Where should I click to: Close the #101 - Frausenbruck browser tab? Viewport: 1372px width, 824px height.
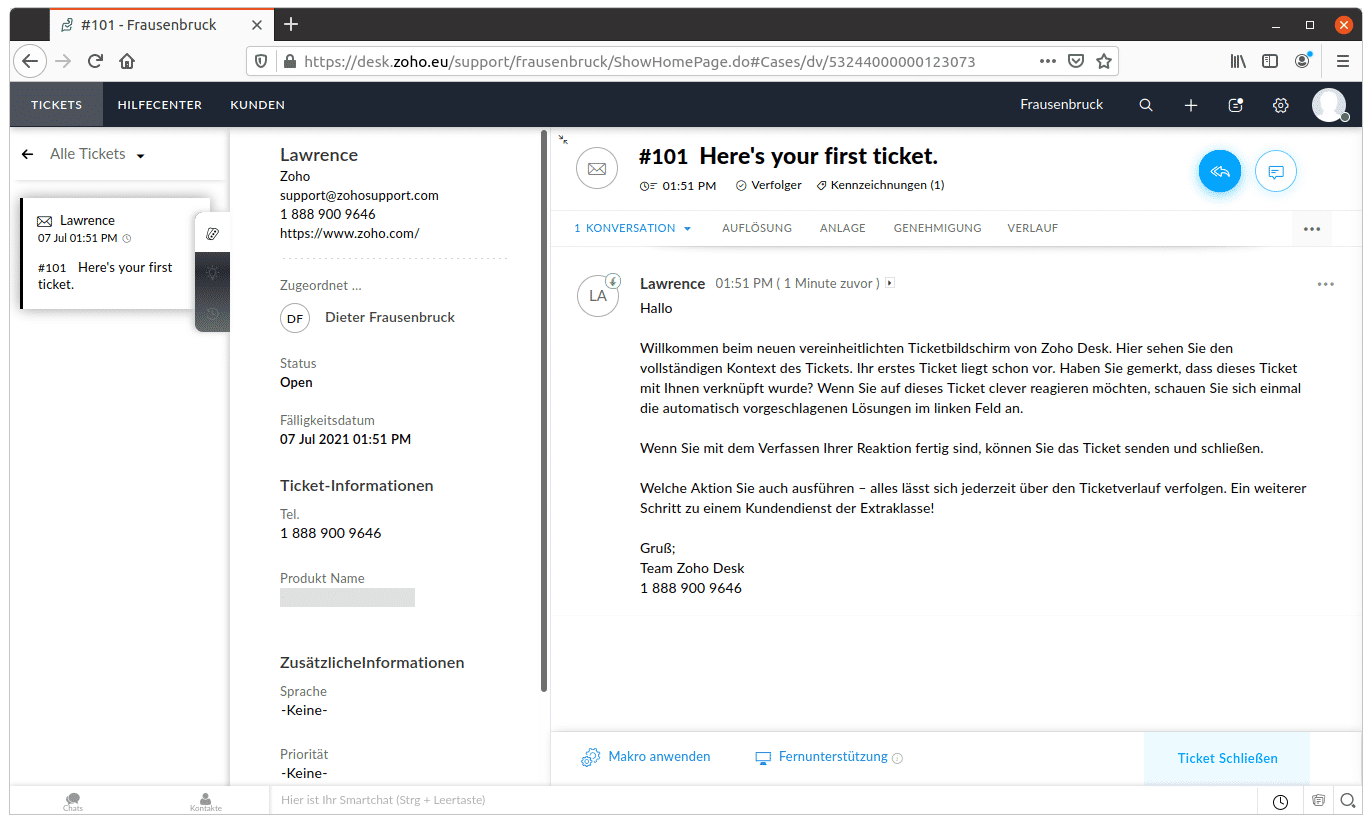pos(257,25)
